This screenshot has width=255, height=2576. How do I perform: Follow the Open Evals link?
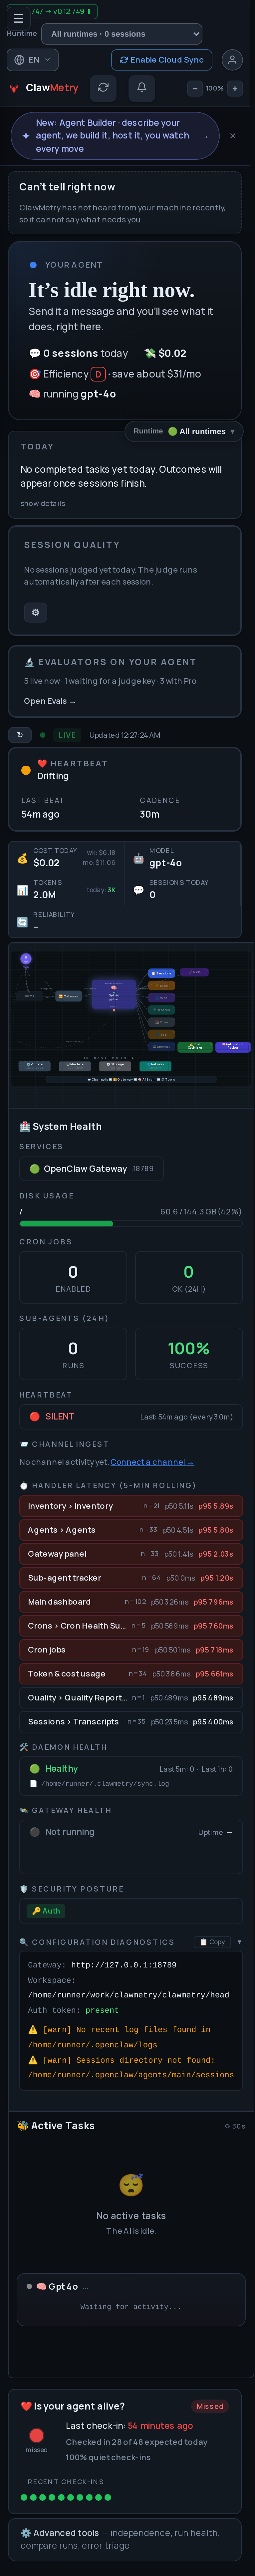point(49,701)
